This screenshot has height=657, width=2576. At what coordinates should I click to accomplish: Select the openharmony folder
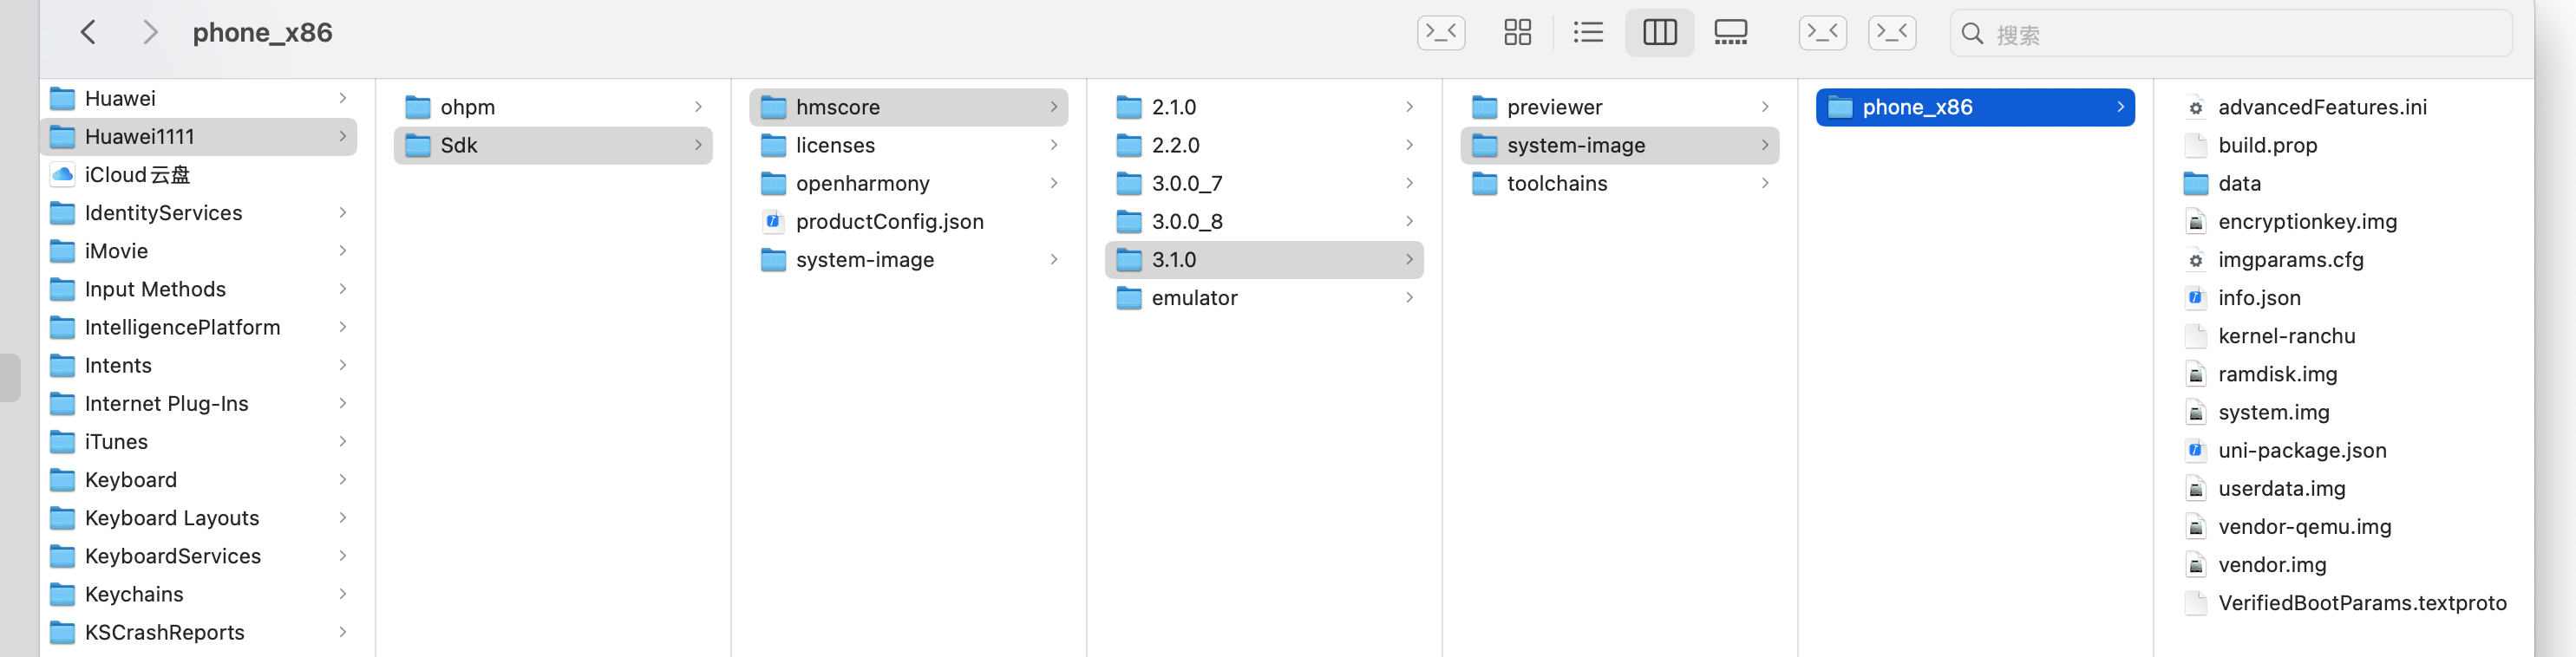862,184
